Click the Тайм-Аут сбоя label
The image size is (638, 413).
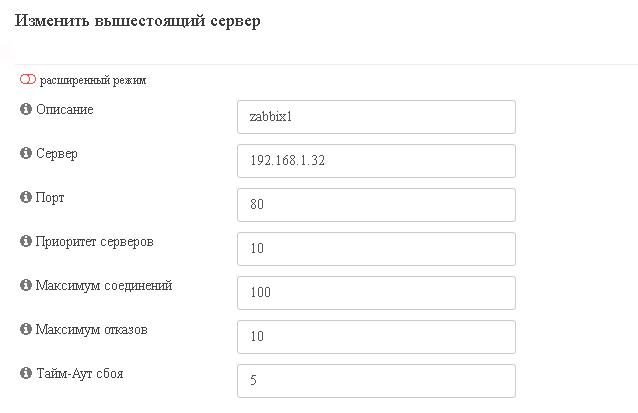point(80,373)
